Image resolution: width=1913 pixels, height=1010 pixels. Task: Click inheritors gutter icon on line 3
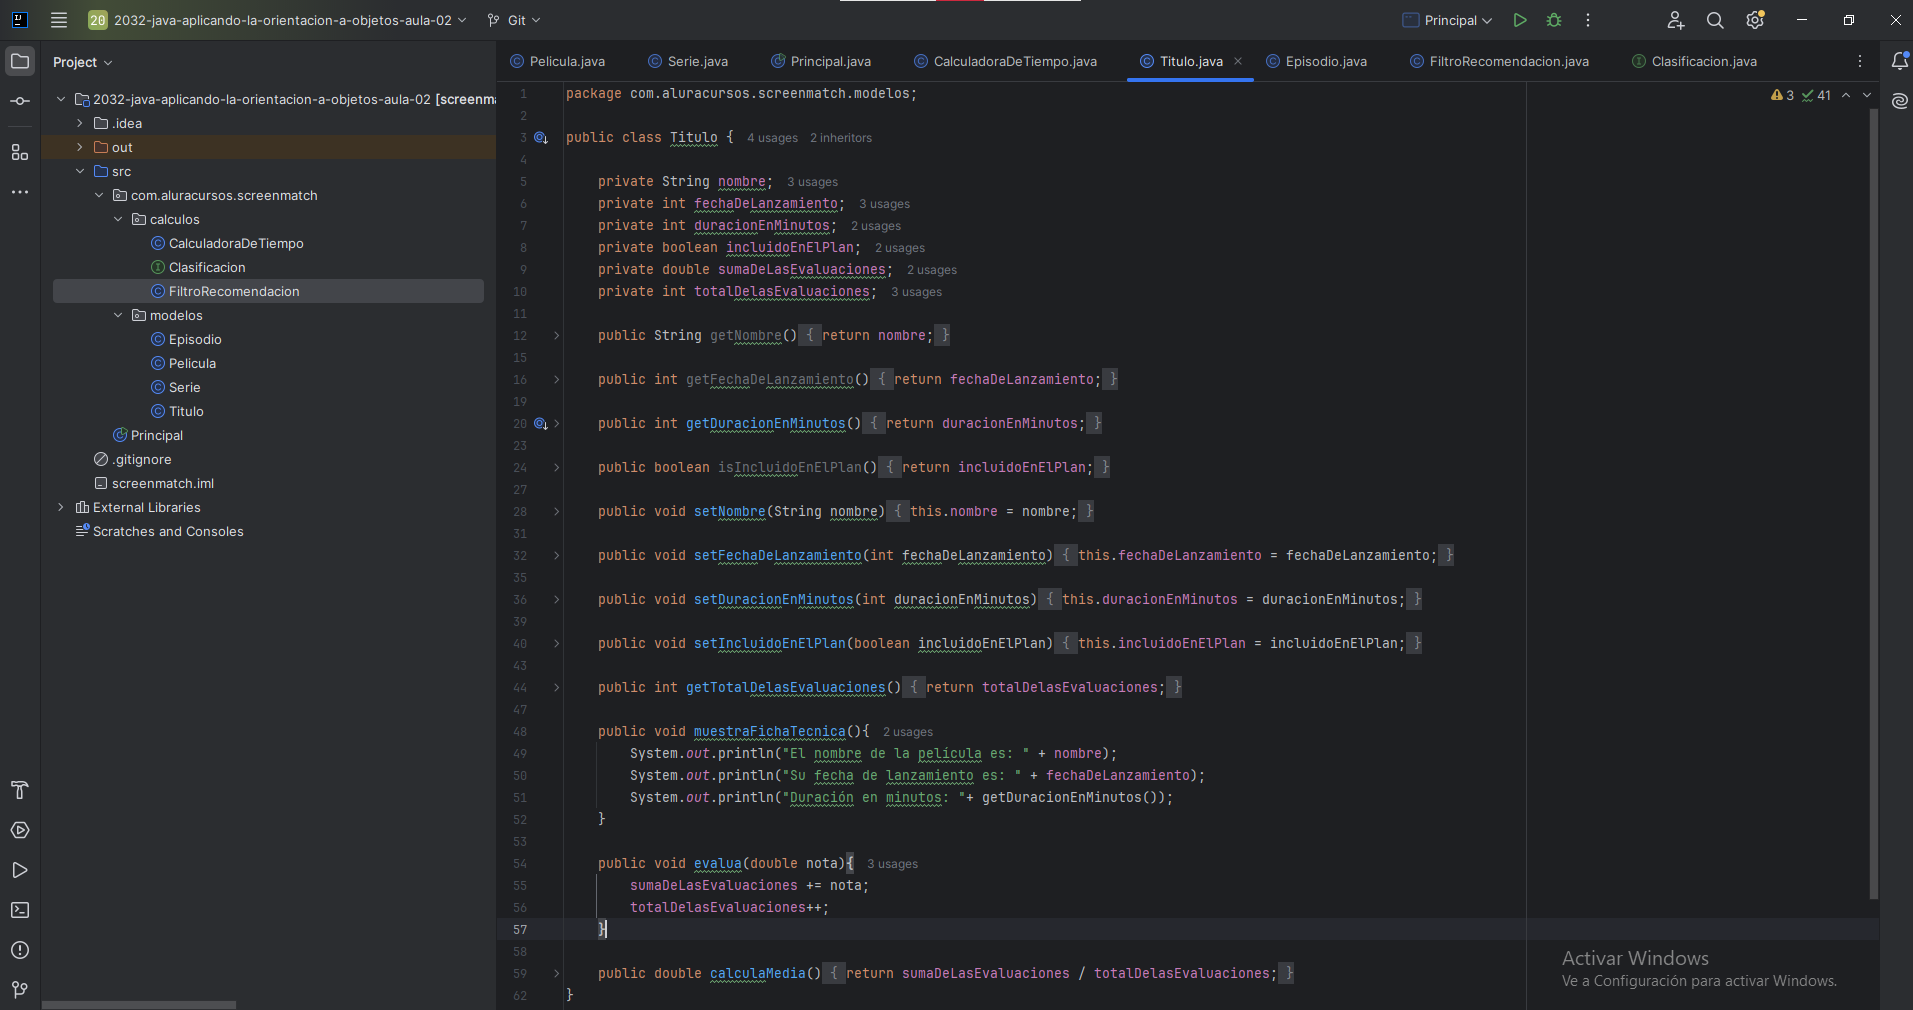(x=541, y=138)
